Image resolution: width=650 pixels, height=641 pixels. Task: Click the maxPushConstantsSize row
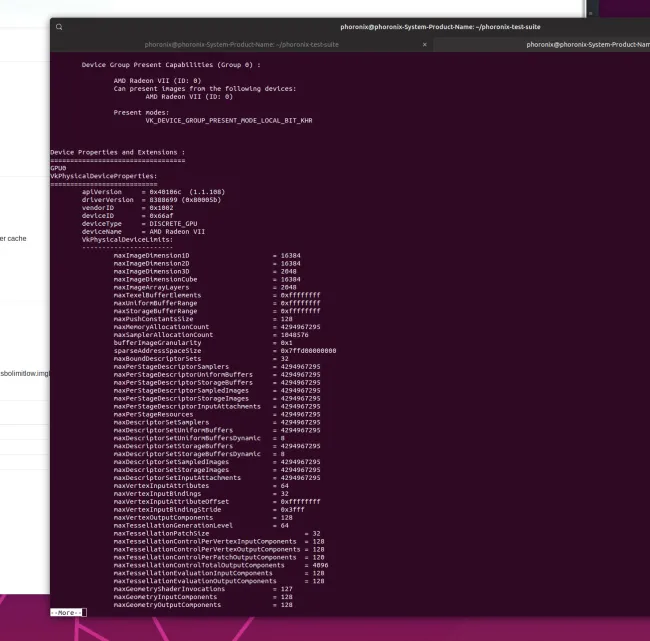[203, 319]
